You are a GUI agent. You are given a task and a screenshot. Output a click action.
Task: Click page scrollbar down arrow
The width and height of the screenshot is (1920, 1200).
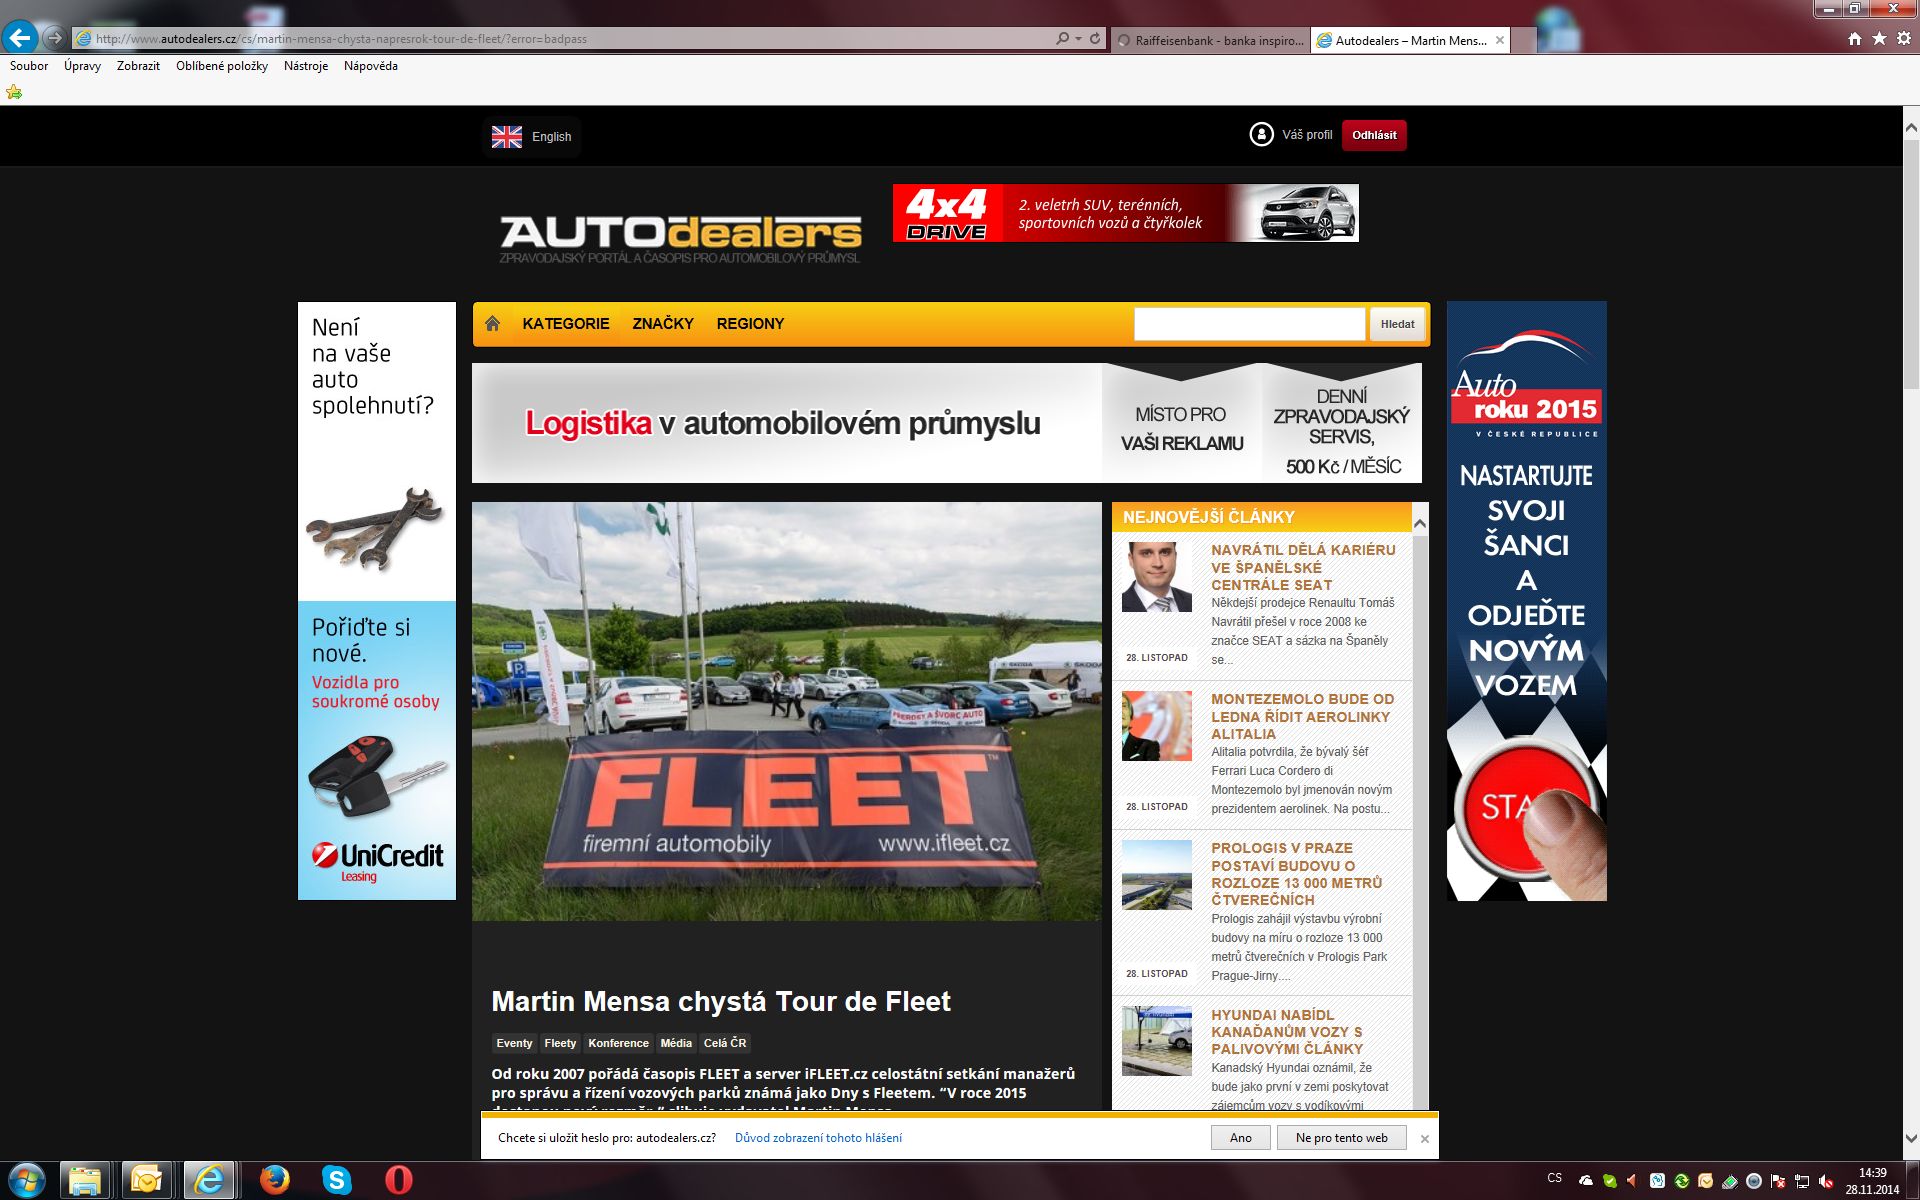(x=1911, y=1139)
